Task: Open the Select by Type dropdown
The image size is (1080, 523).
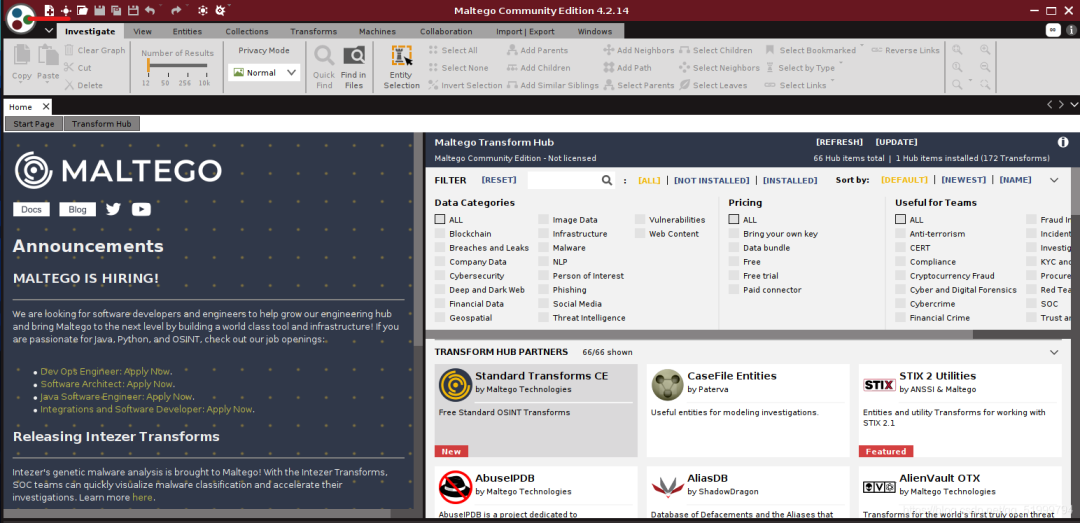Action: (x=841, y=65)
